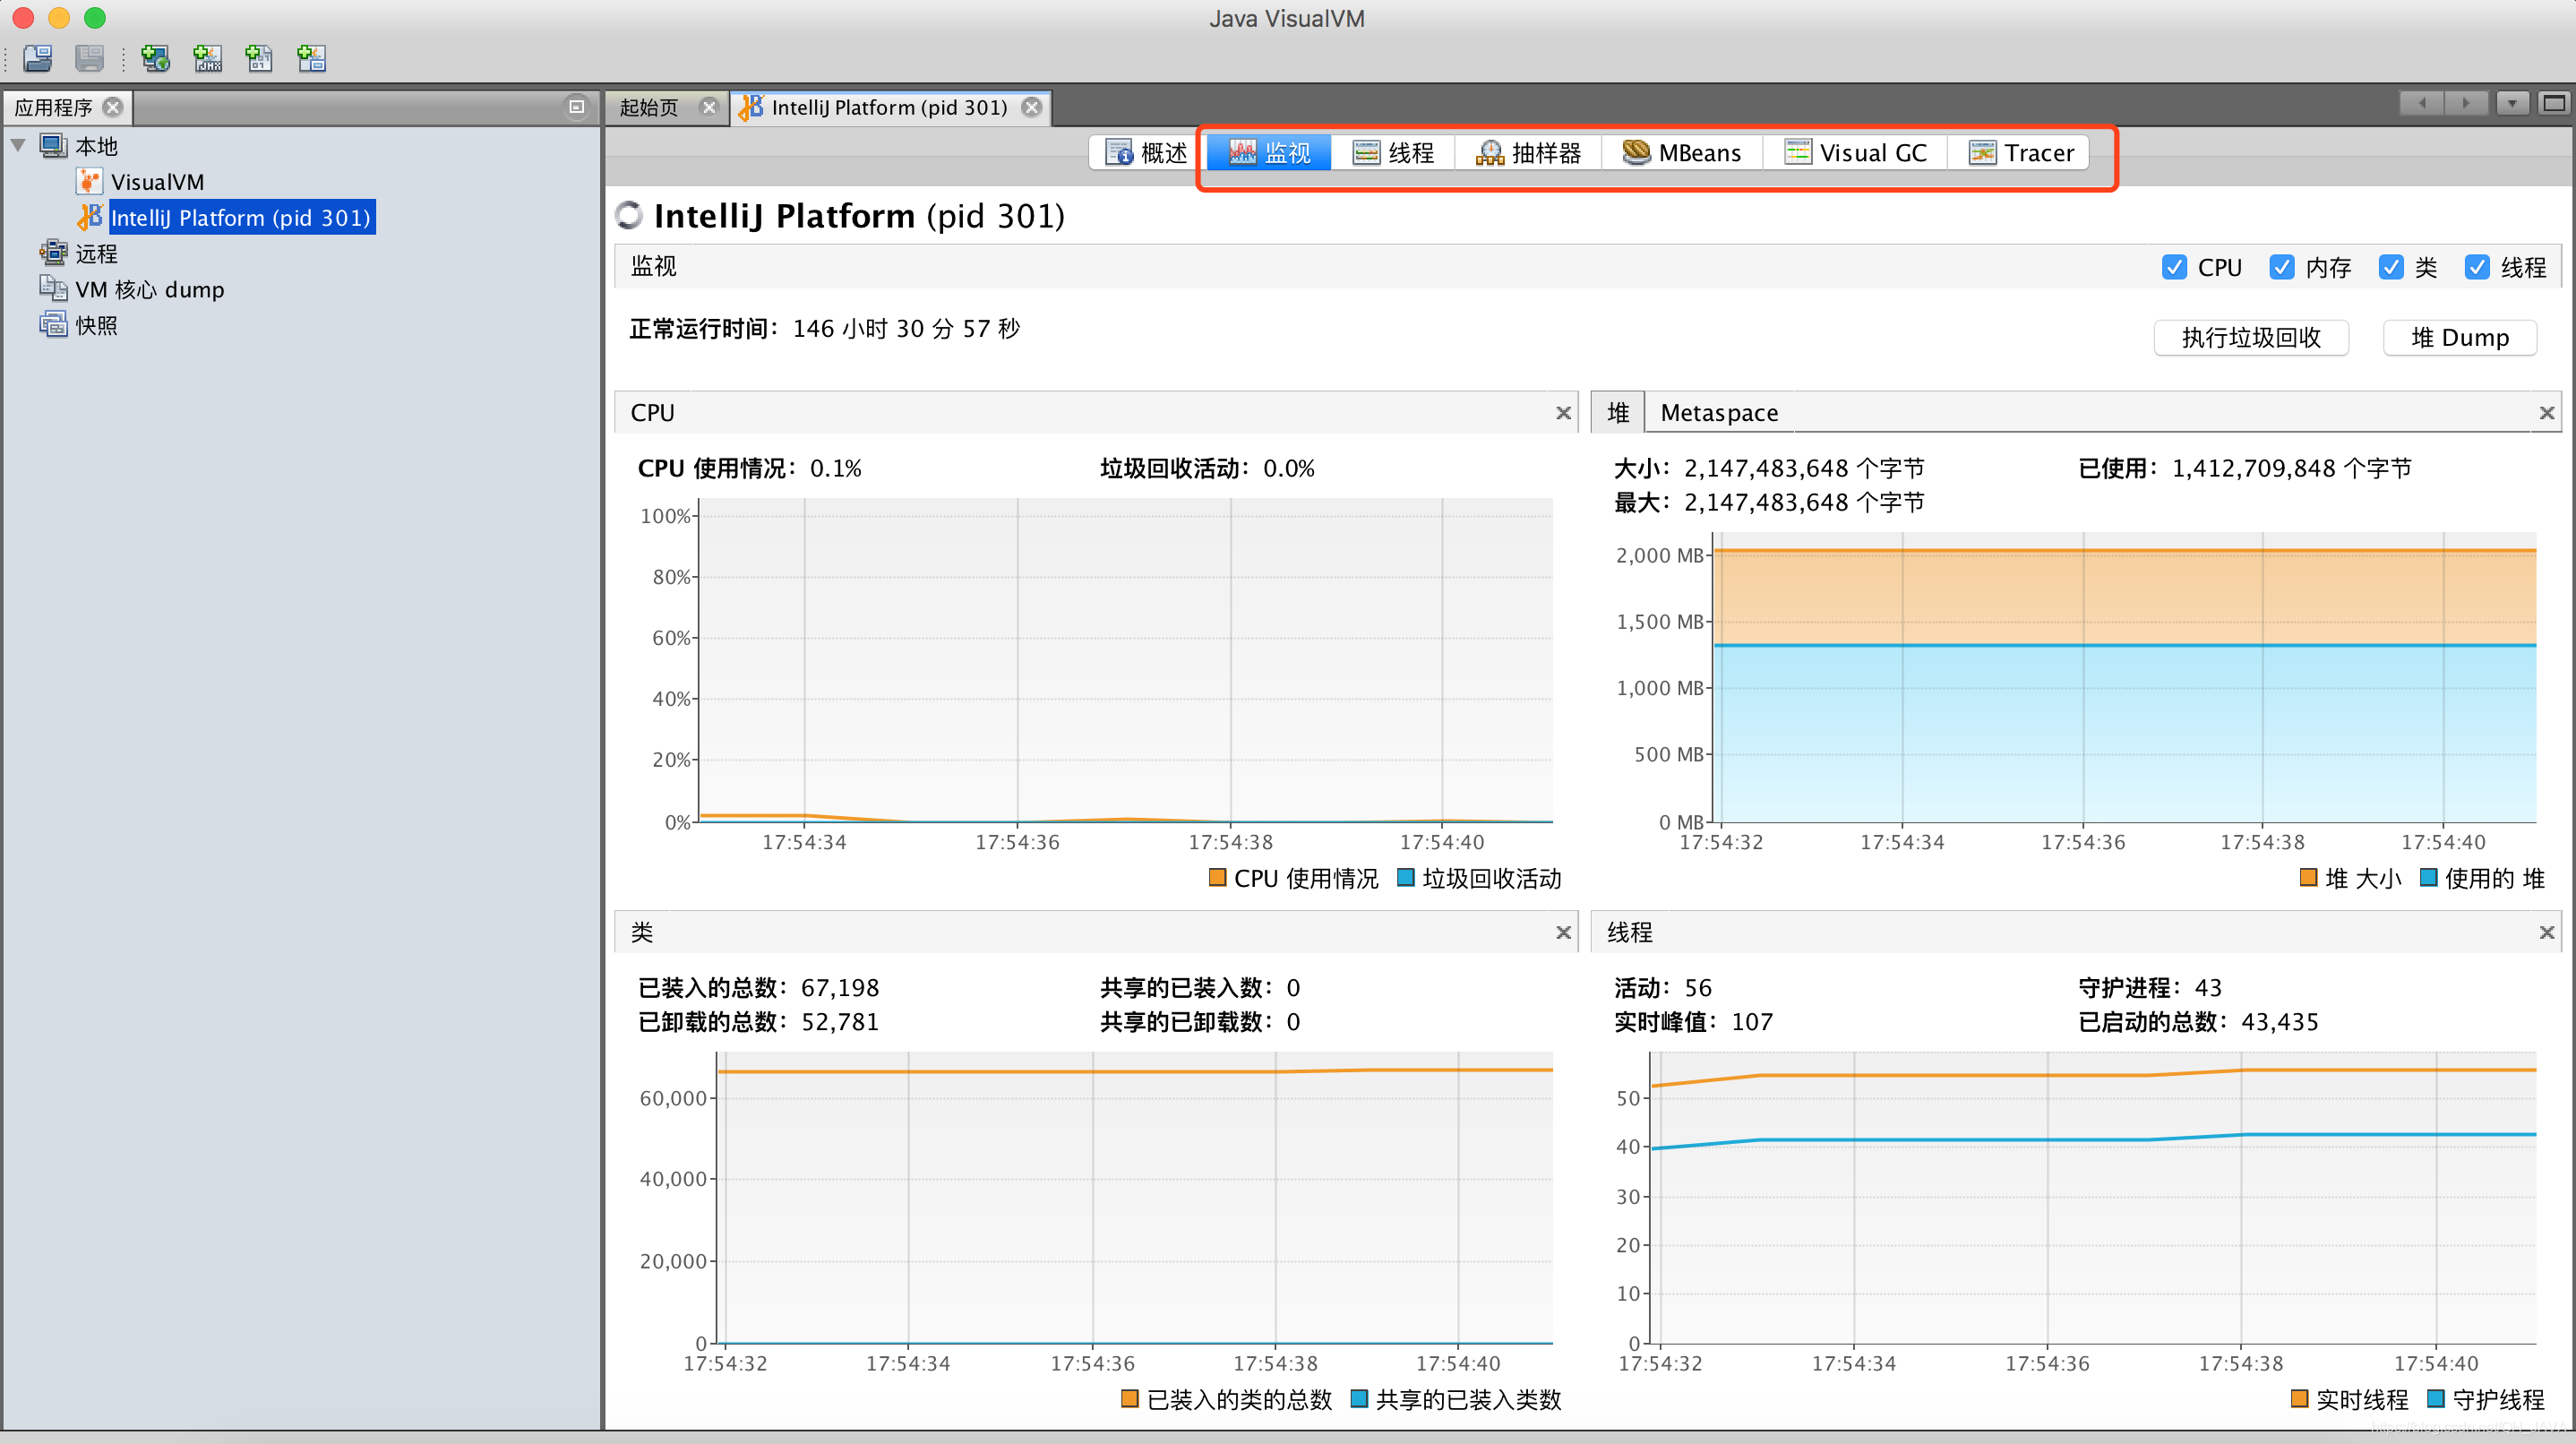Open the 快照 snapshots node

[96, 325]
